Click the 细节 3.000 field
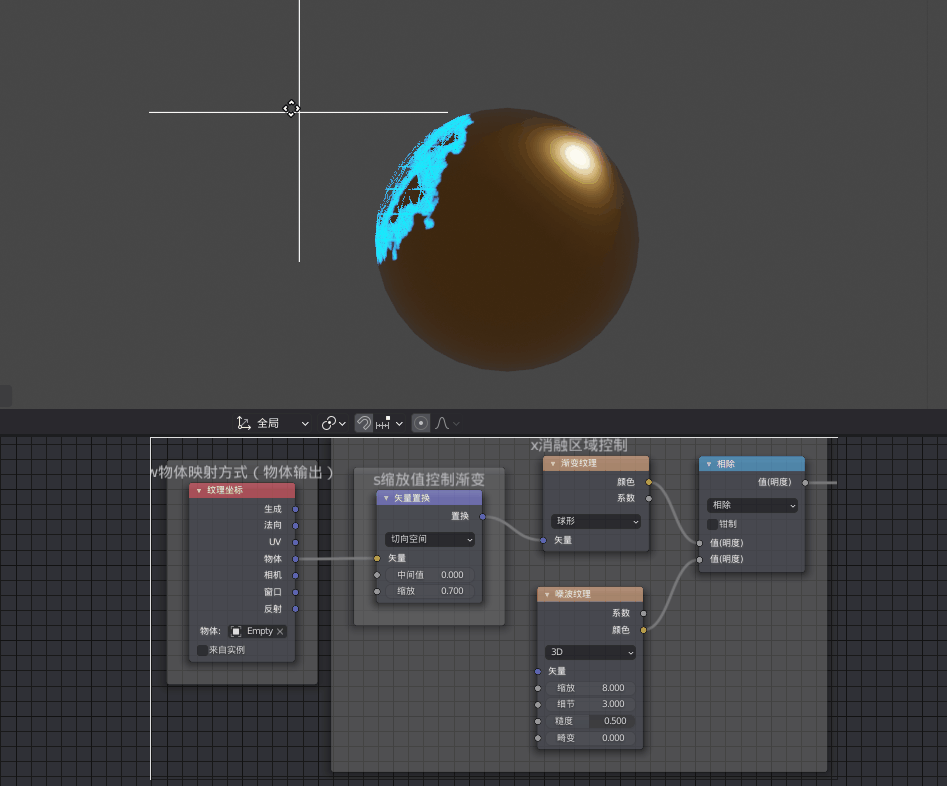The height and width of the screenshot is (786, 947). pyautogui.click(x=590, y=704)
